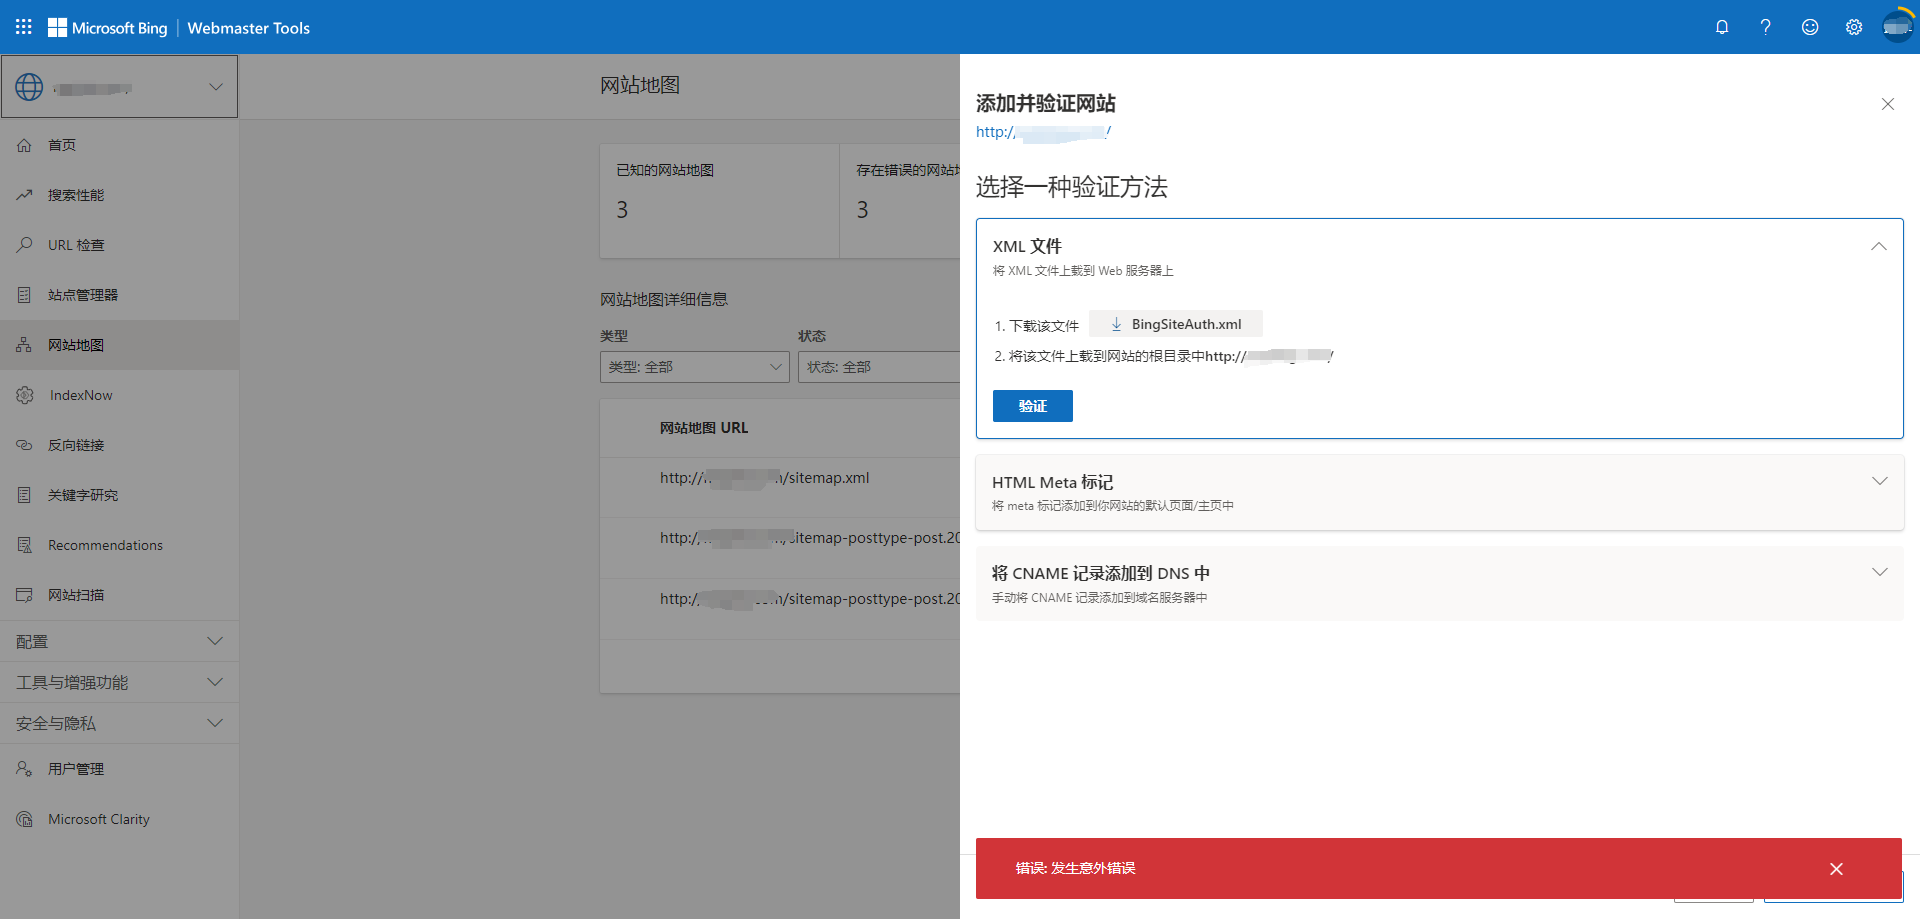Open 搜索性能 in sidebar
1920x919 pixels.
click(x=119, y=195)
